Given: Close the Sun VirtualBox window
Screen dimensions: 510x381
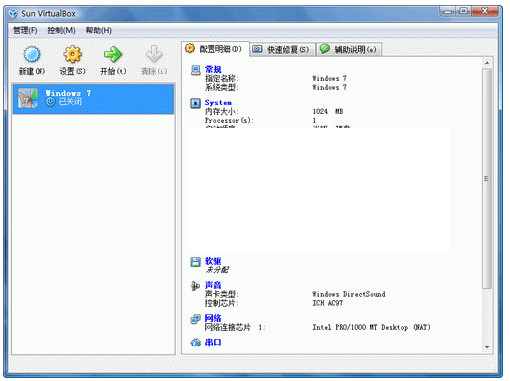Looking at the screenshot, I should tap(485, 11).
